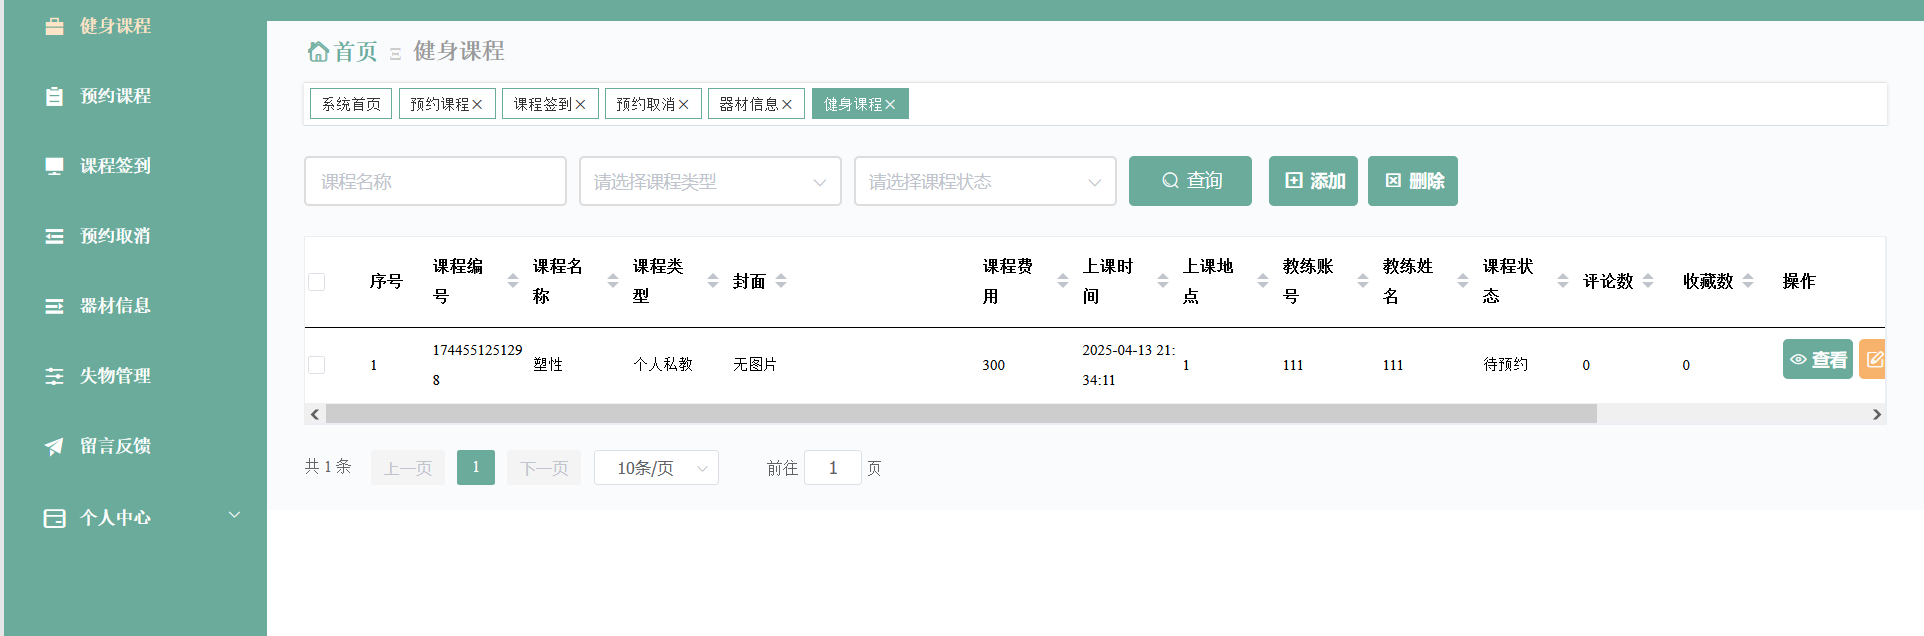
Task: Click the 待预约 status cell
Action: pyautogui.click(x=1505, y=365)
